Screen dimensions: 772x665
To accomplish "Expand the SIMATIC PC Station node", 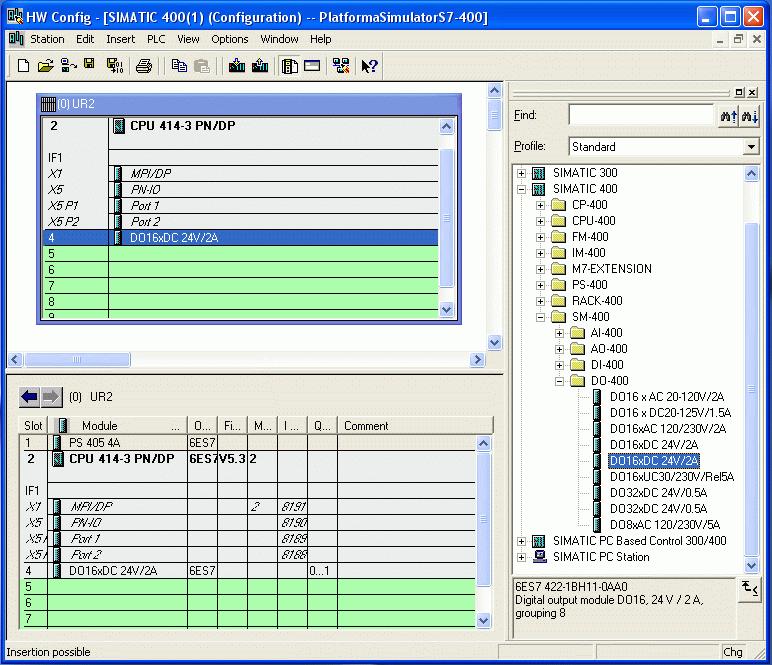I will click(x=521, y=557).
